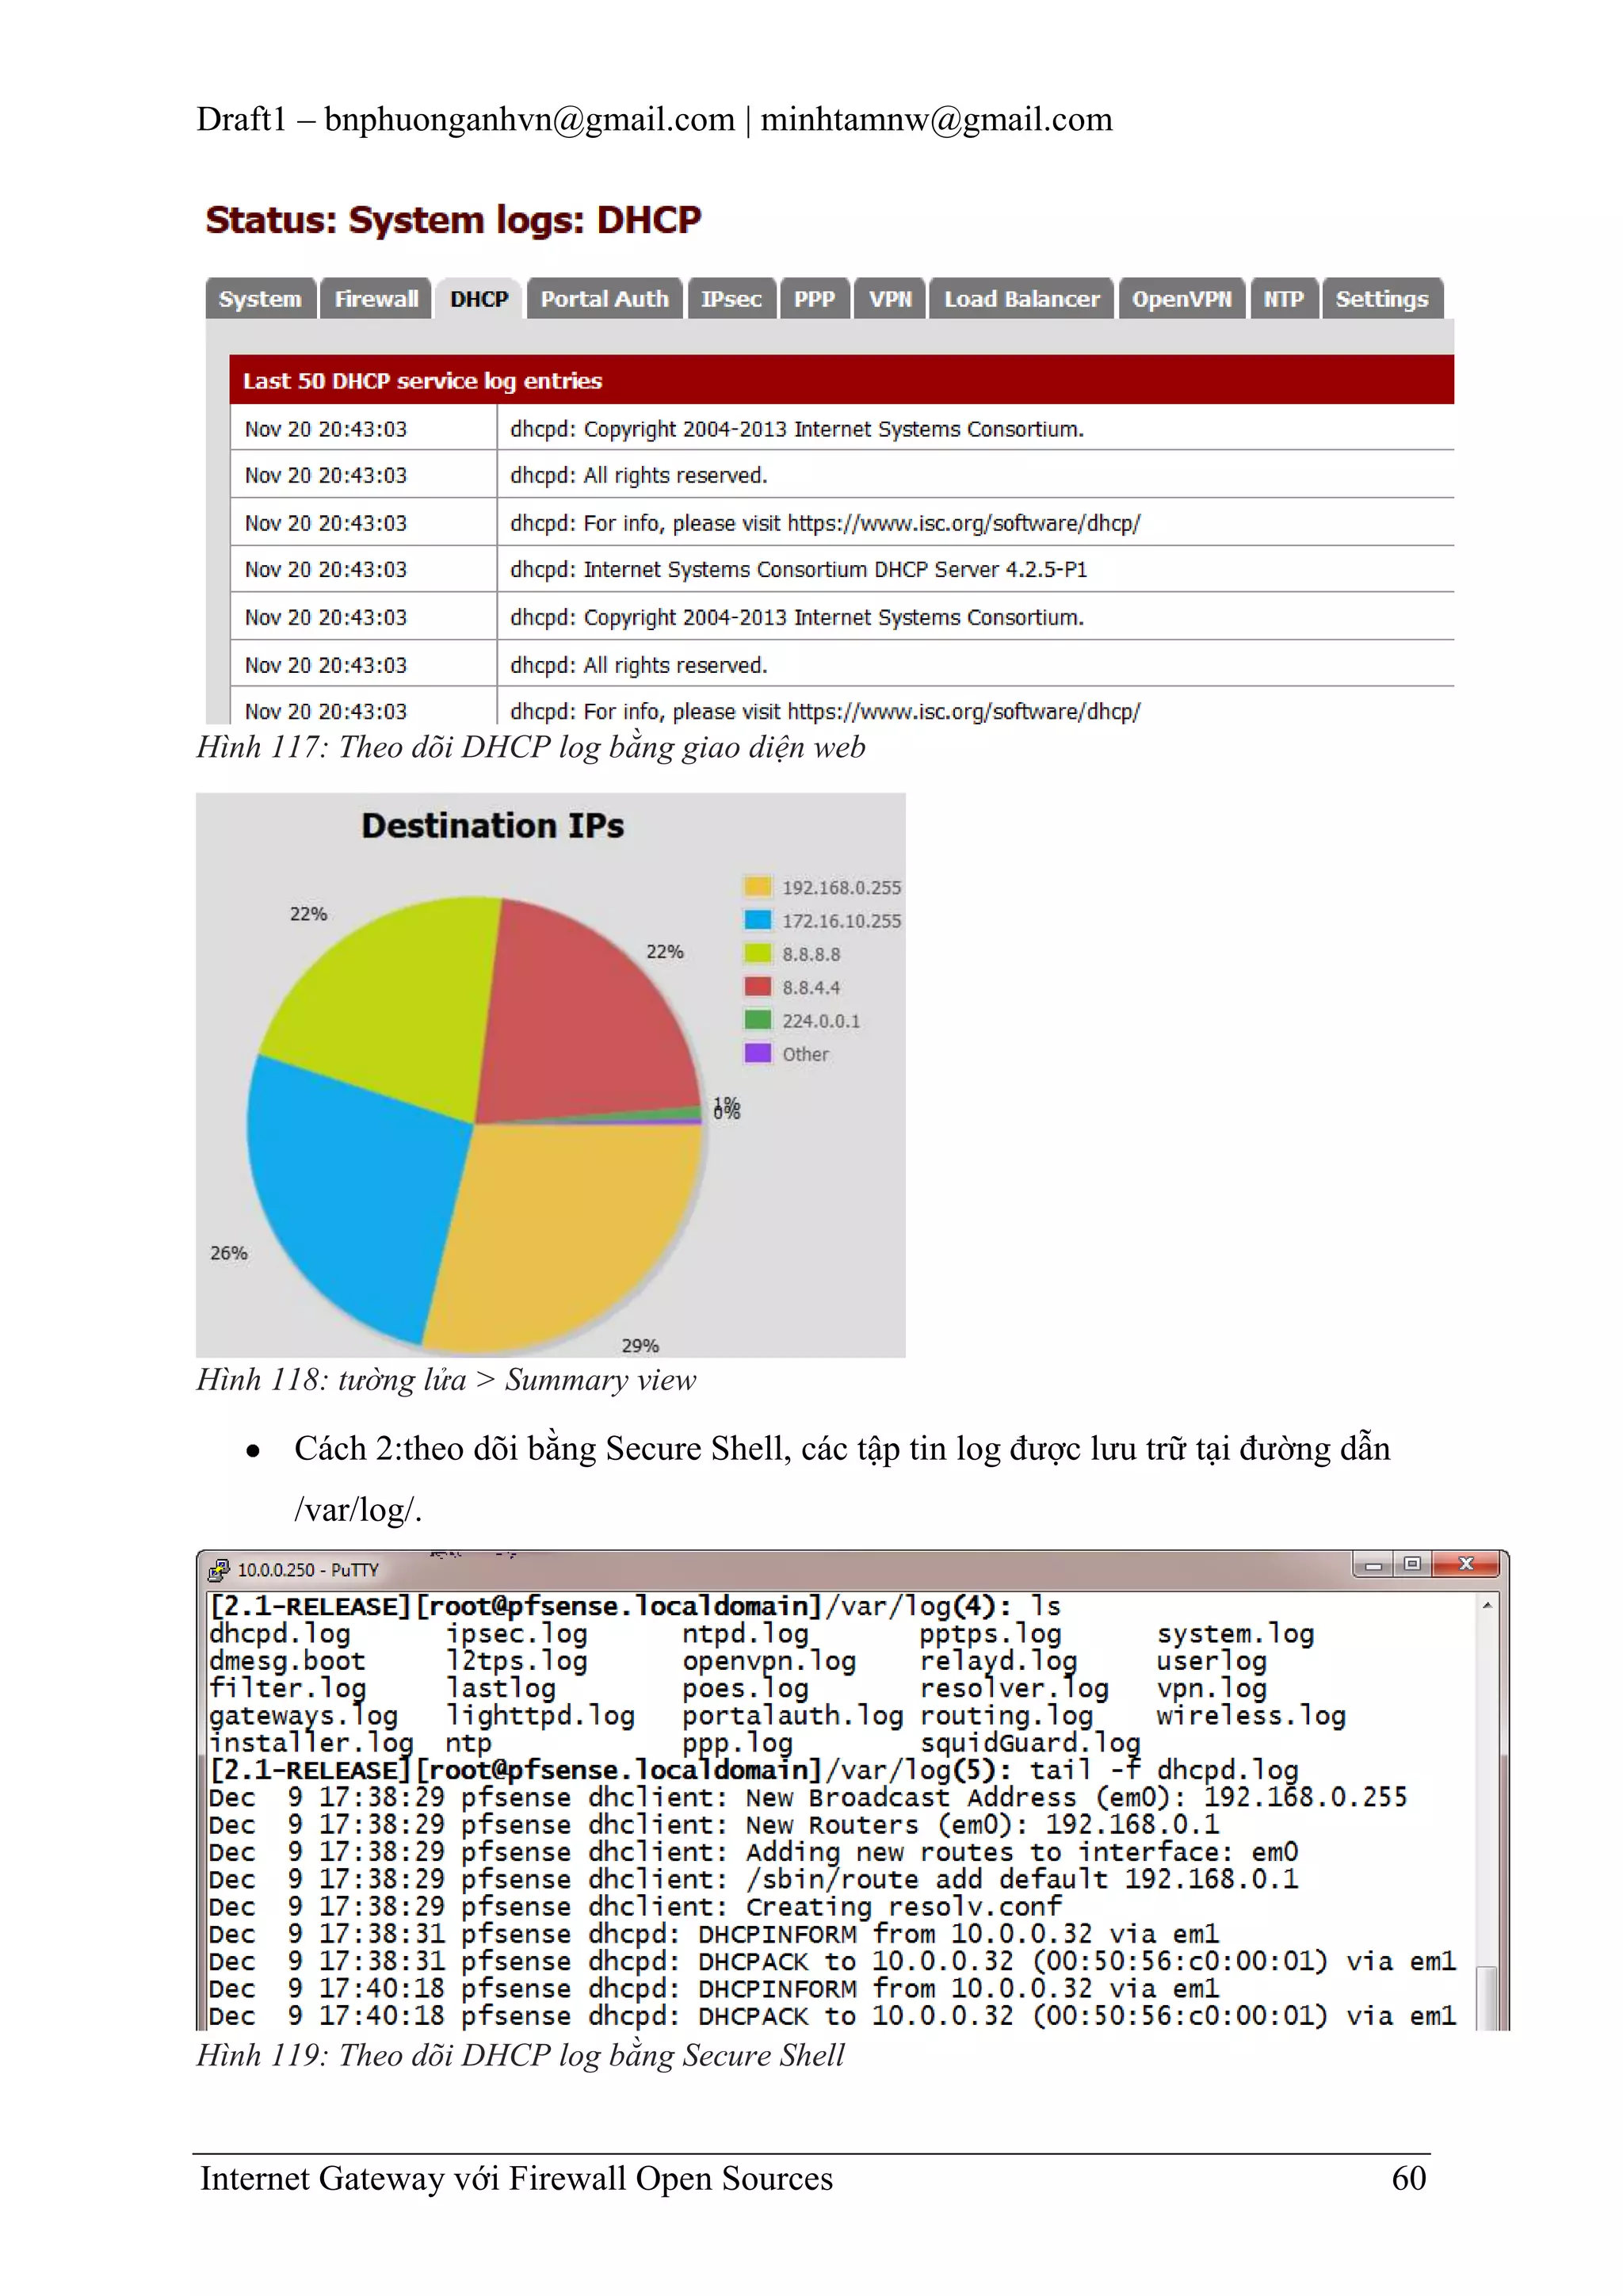Close the PuTTY window
The height and width of the screenshot is (2296, 1623).
pyautogui.click(x=1466, y=1564)
